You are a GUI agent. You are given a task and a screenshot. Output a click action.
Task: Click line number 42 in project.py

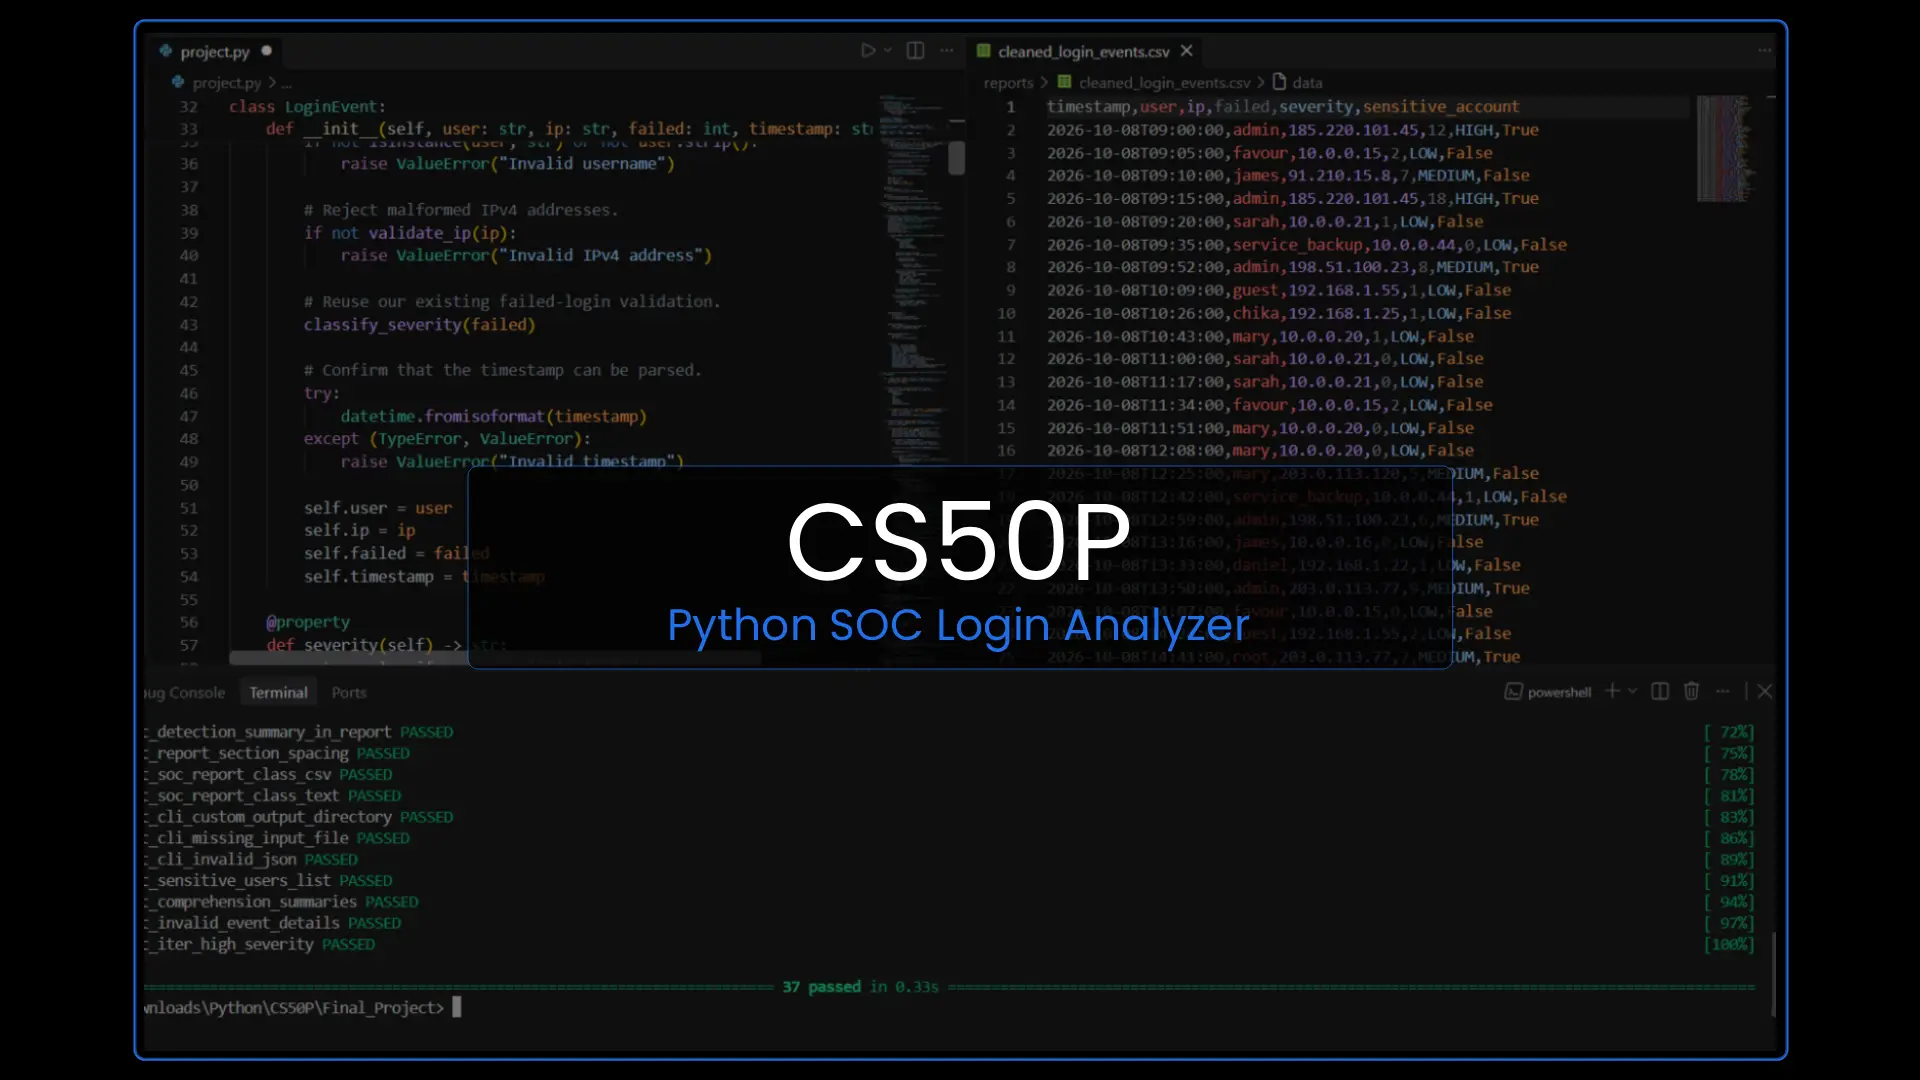click(188, 302)
